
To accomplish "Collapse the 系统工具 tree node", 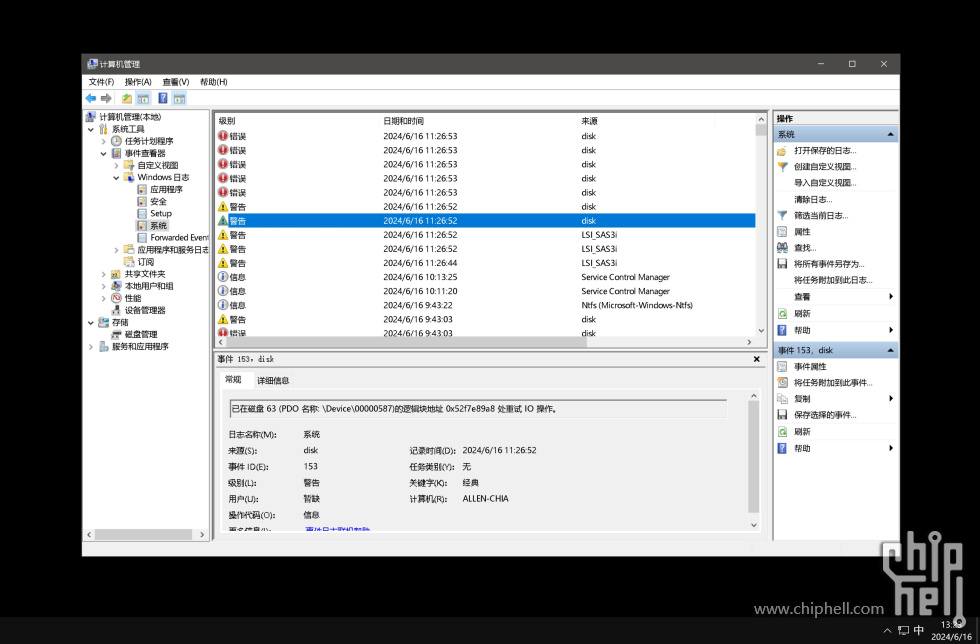I will point(91,129).
